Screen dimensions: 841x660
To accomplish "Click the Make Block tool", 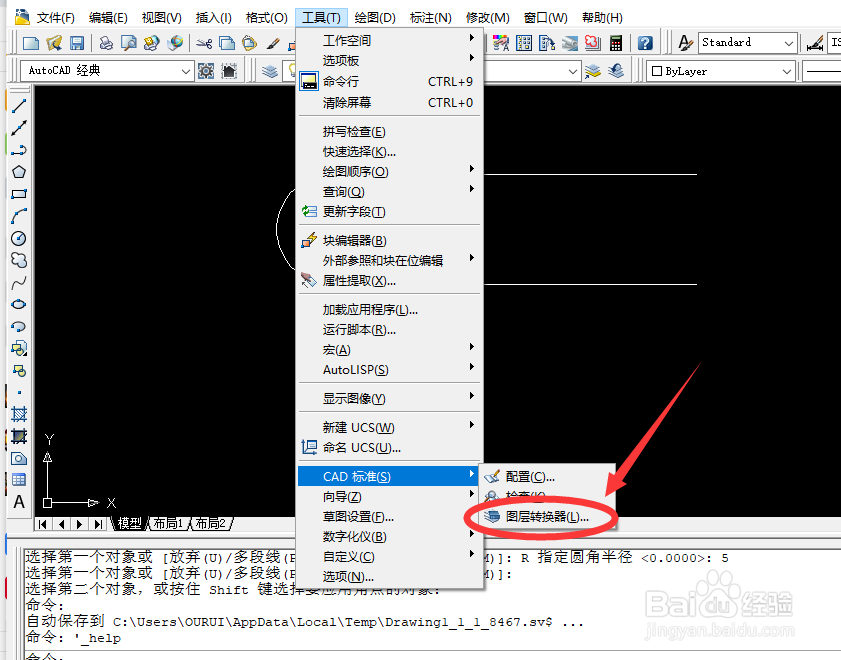I will click(x=19, y=370).
